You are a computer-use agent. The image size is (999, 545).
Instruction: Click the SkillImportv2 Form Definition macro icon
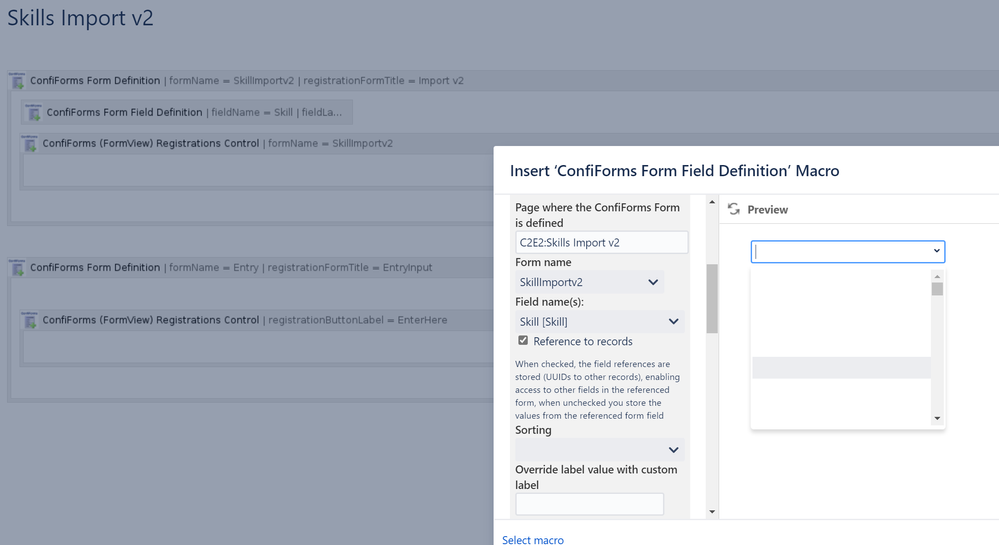pyautogui.click(x=17, y=80)
